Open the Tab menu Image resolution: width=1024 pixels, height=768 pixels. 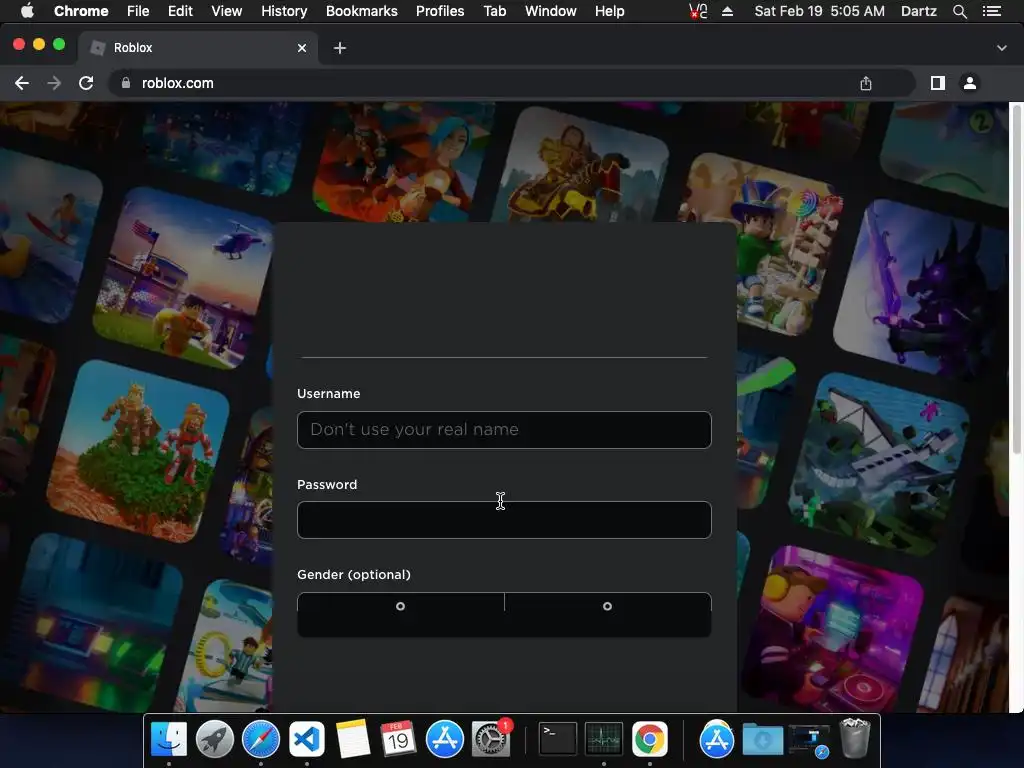coord(495,11)
